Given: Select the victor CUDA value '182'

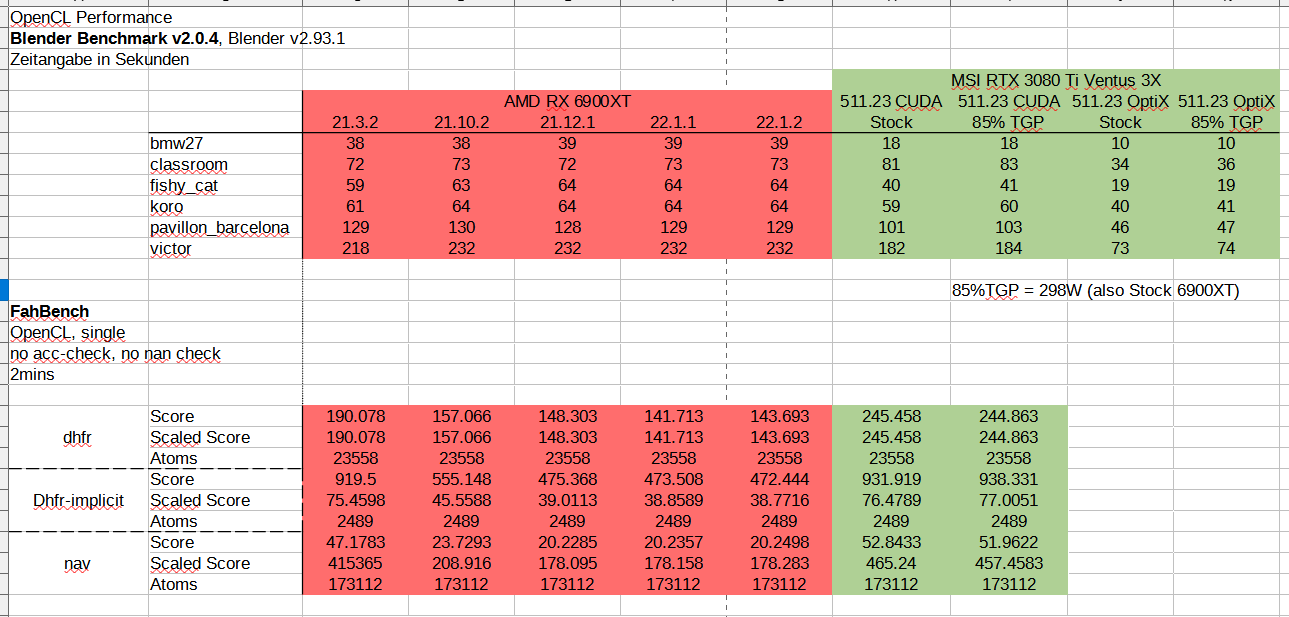Looking at the screenshot, I should pyautogui.click(x=891, y=248).
